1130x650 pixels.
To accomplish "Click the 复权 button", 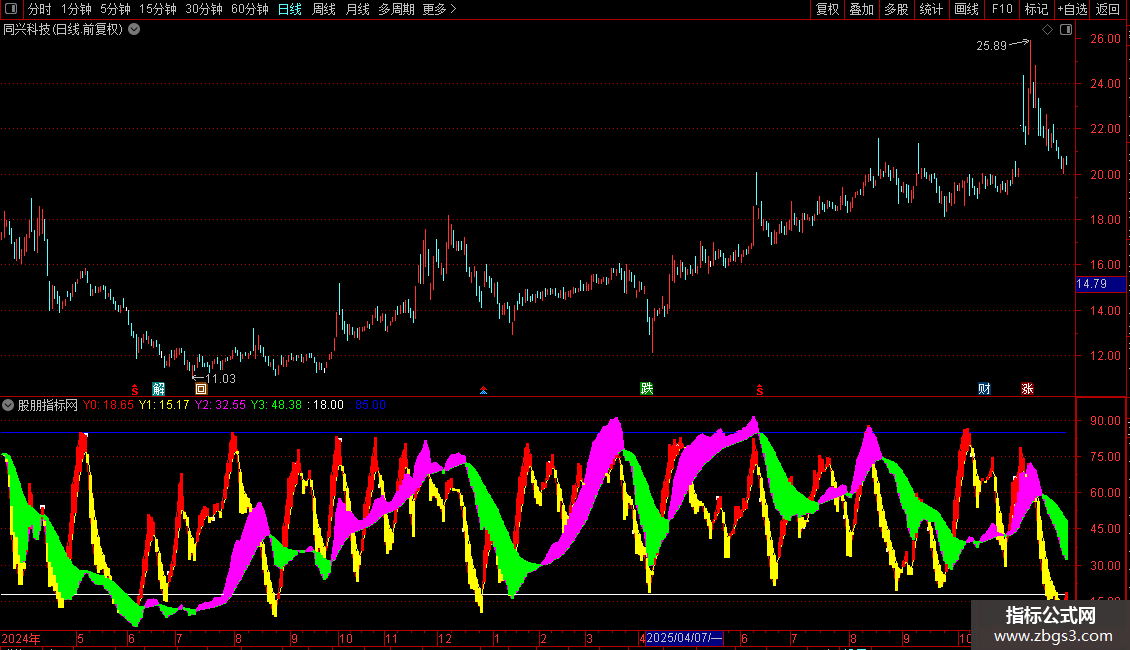I will pos(828,9).
